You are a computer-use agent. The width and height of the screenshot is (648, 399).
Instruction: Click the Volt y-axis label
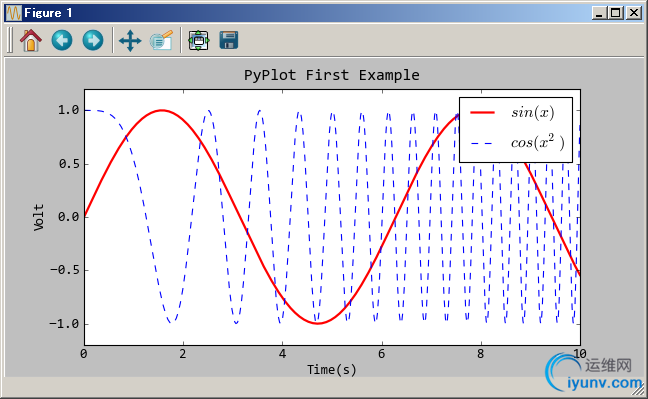(x=39, y=217)
